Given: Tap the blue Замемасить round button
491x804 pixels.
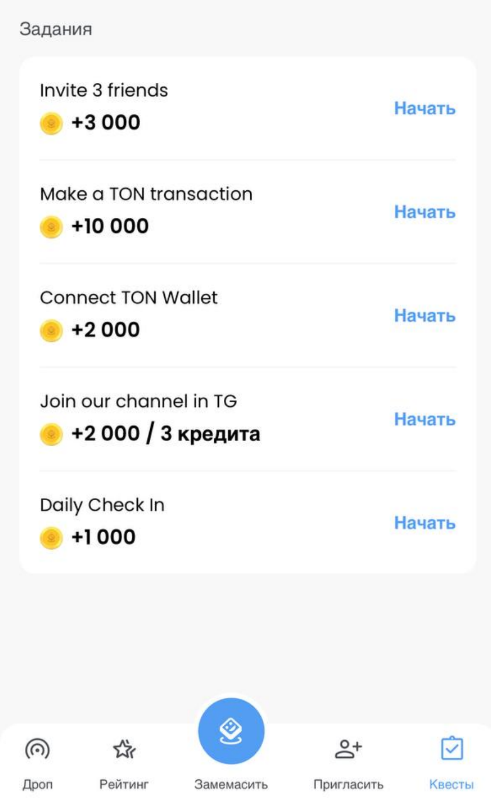Looking at the screenshot, I should (231, 731).
